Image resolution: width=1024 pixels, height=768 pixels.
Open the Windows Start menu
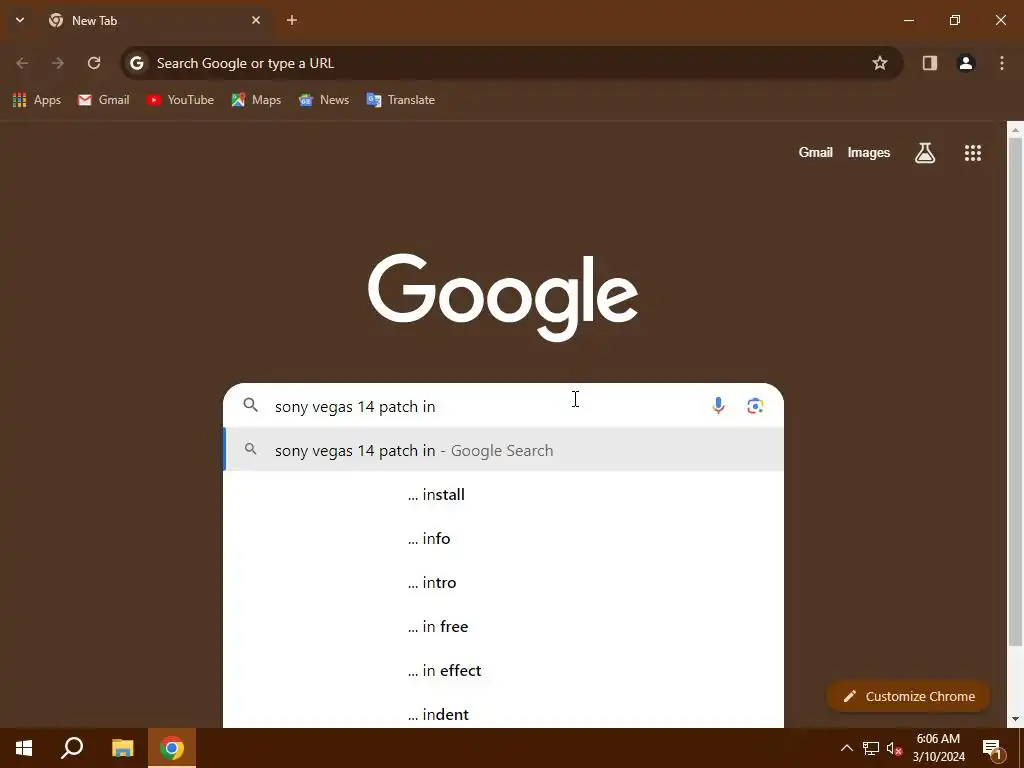pos(24,748)
